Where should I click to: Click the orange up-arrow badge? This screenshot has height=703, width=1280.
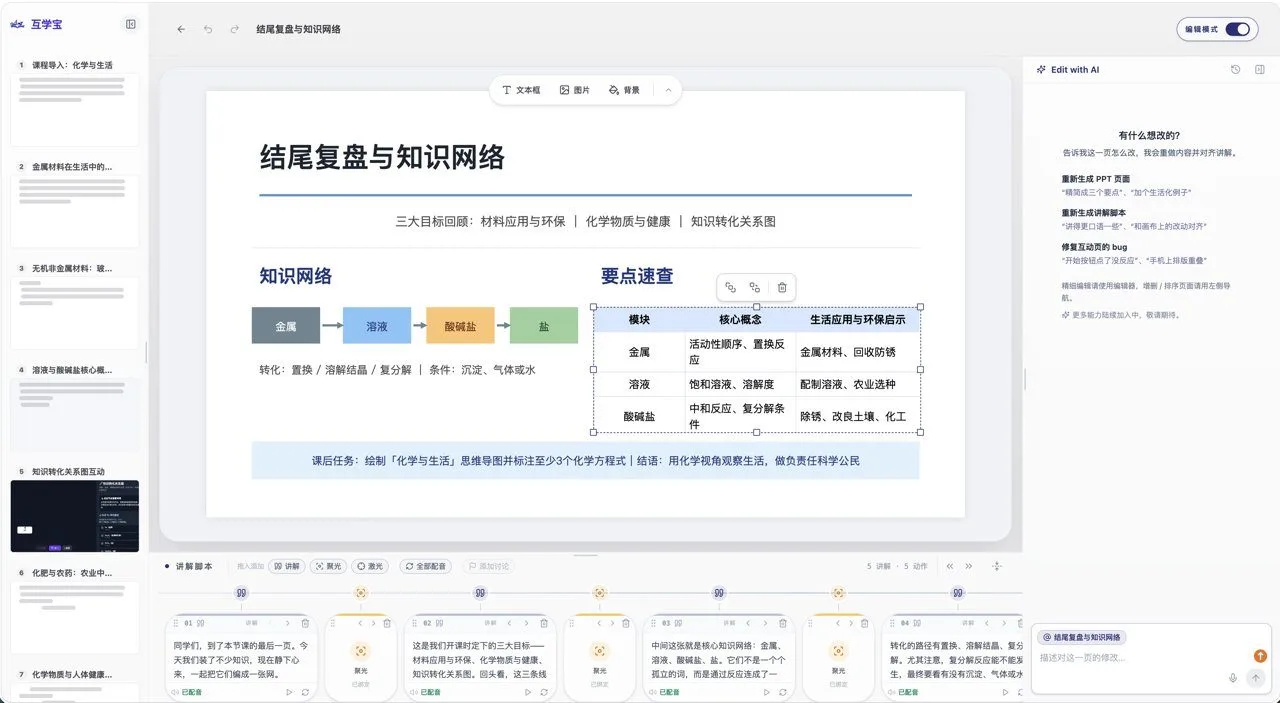(x=1260, y=656)
